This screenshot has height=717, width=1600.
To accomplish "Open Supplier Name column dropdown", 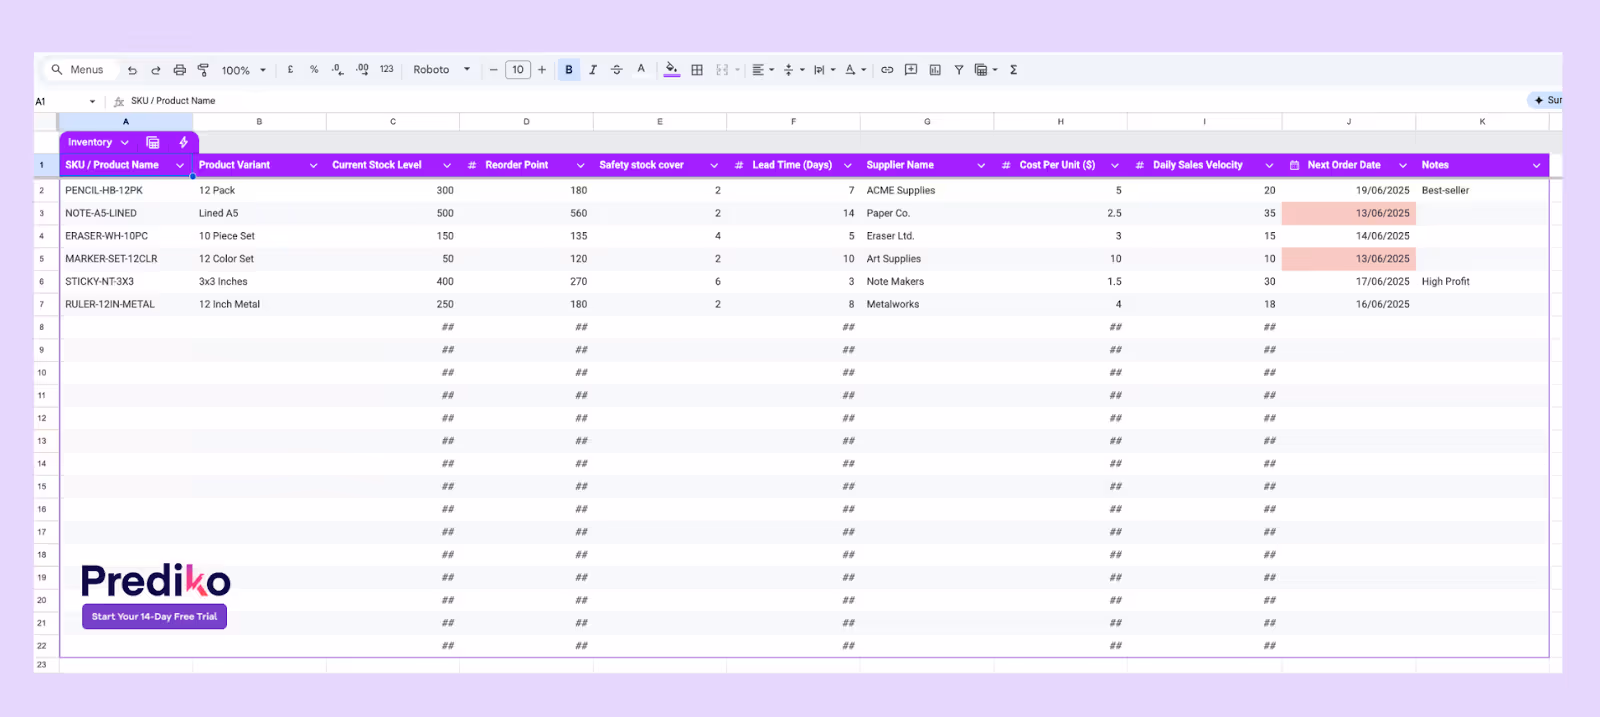I will (981, 166).
